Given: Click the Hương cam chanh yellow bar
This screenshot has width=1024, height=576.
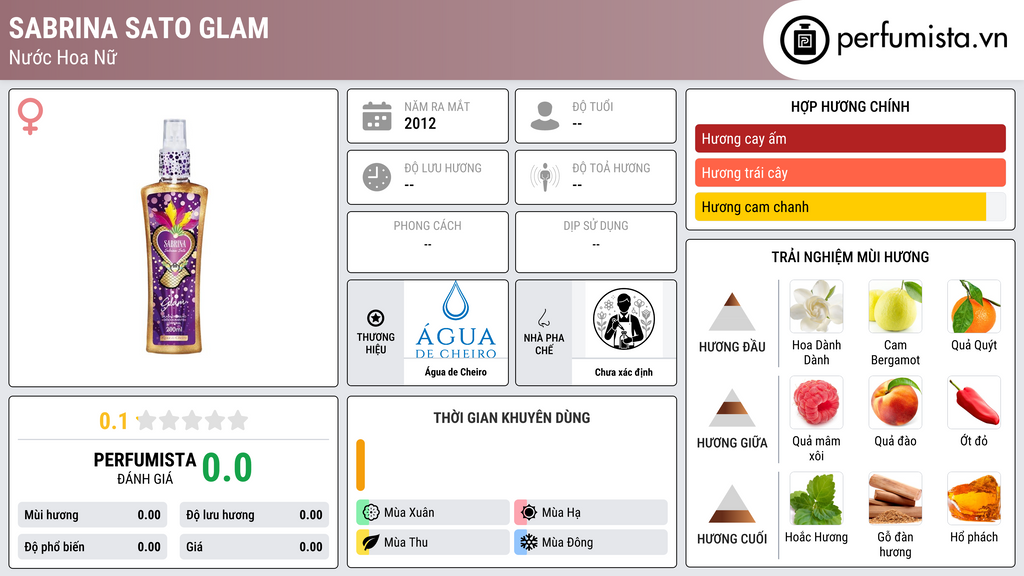Looking at the screenshot, I should click(840, 207).
